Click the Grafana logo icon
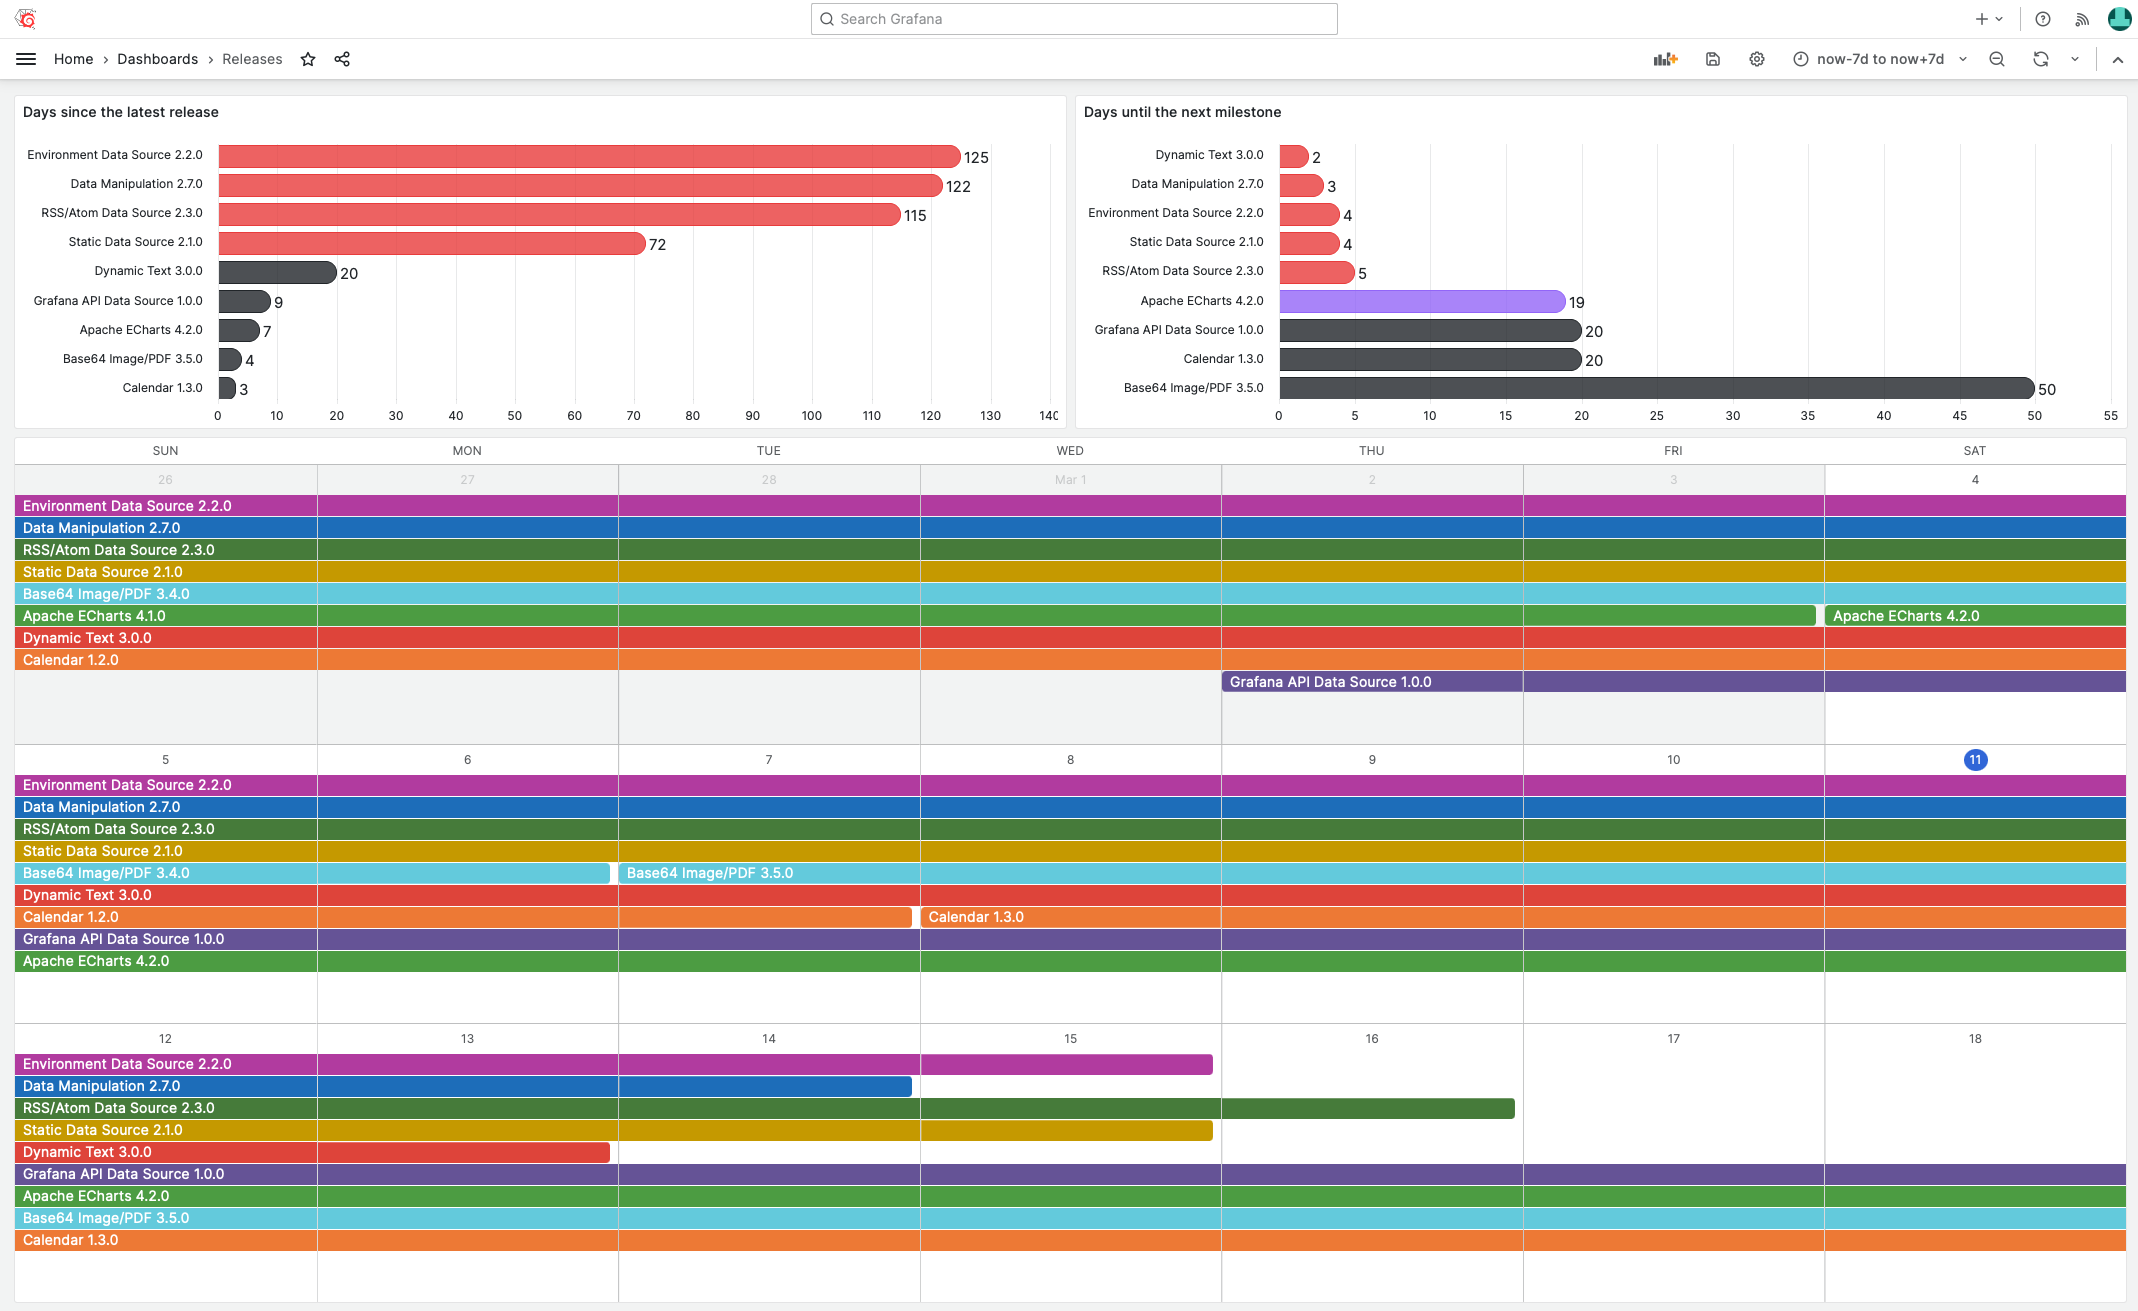Image resolution: width=2138 pixels, height=1311 pixels. tap(26, 19)
